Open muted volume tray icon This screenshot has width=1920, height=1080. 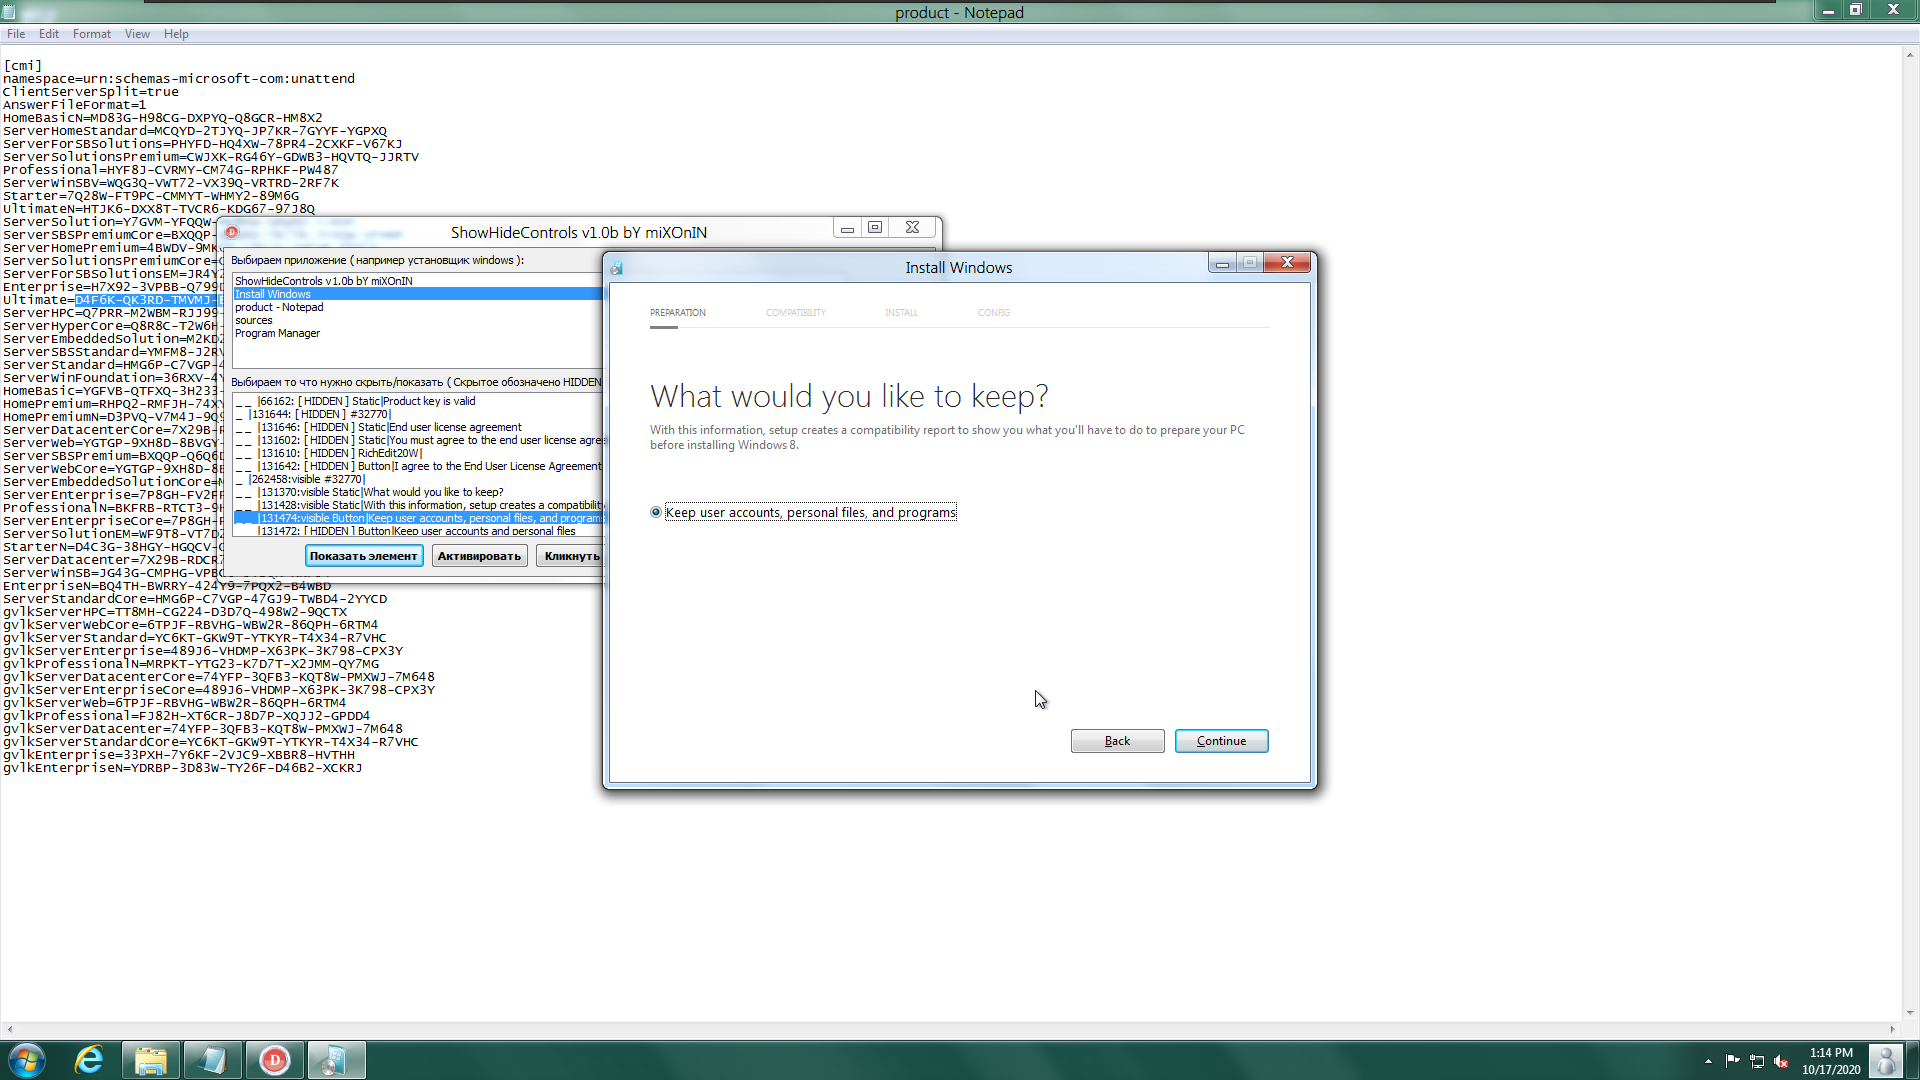pos(1781,1061)
